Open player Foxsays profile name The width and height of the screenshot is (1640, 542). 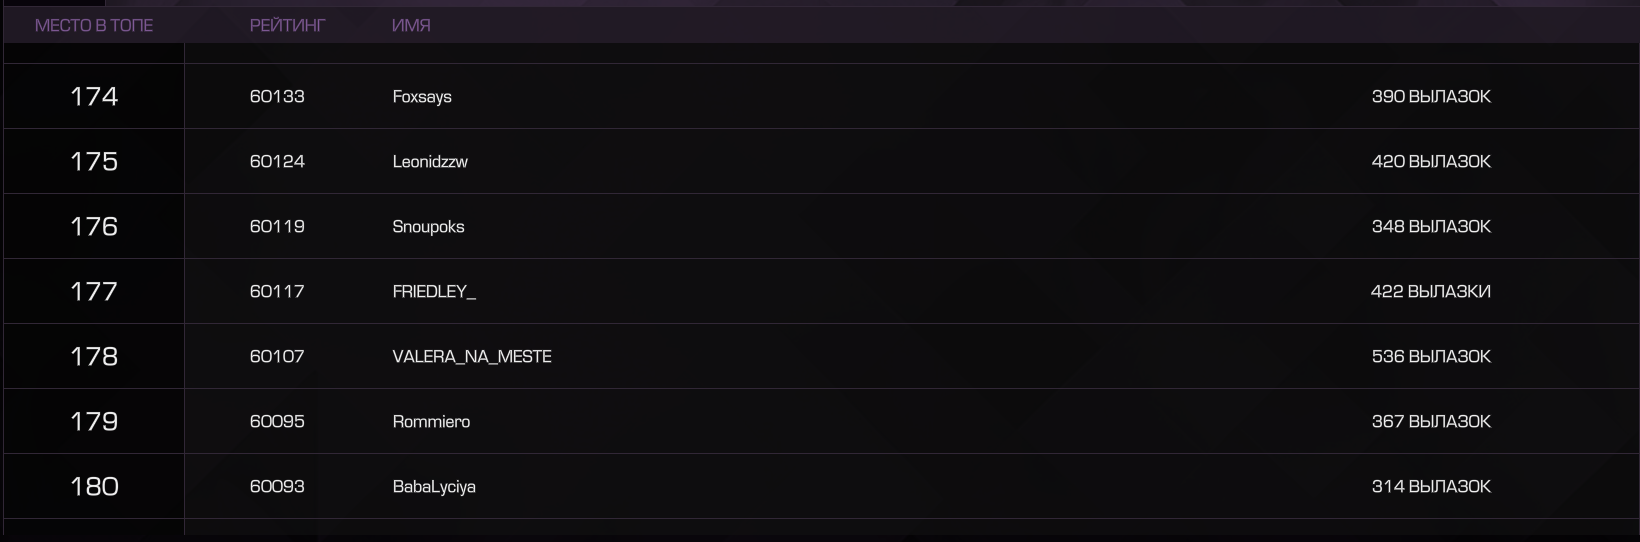click(x=422, y=97)
